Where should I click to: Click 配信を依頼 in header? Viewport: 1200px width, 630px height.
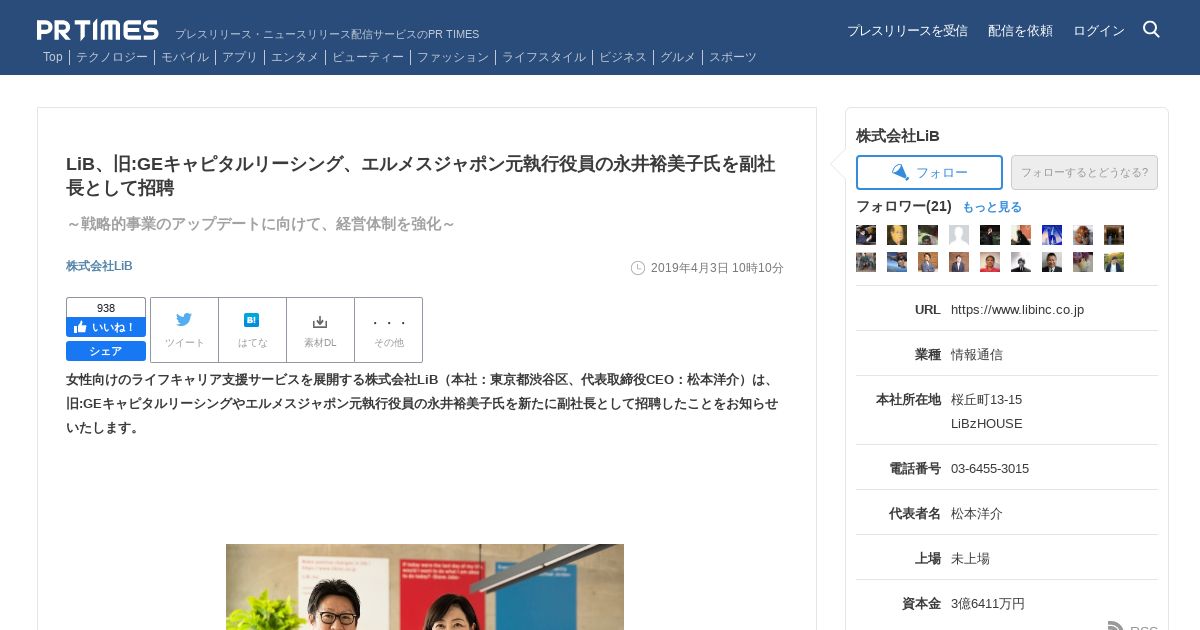pos(1020,31)
